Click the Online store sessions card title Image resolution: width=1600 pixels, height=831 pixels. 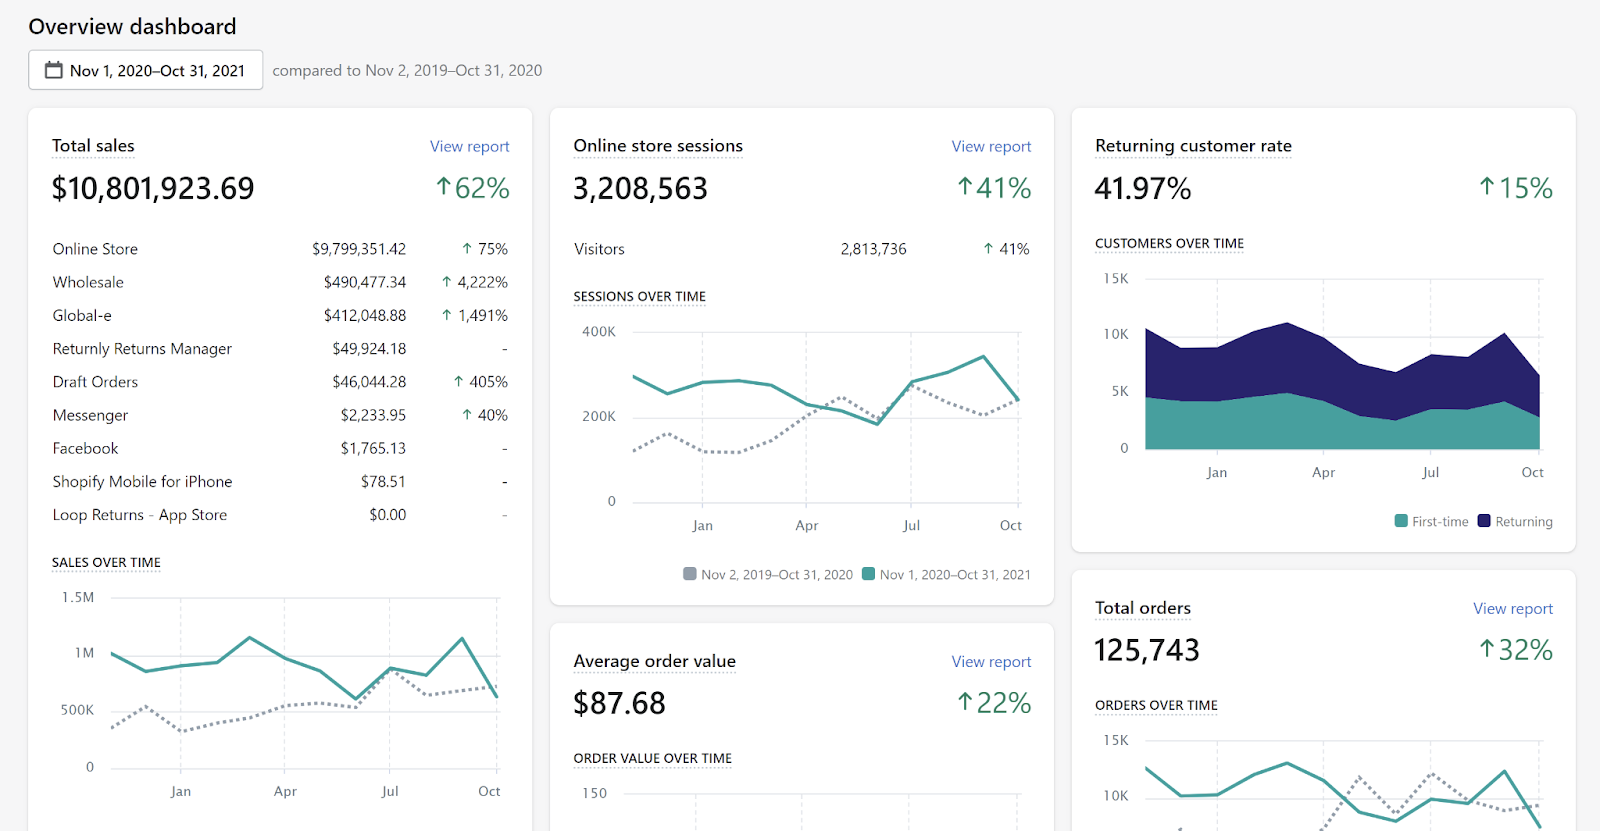click(658, 146)
